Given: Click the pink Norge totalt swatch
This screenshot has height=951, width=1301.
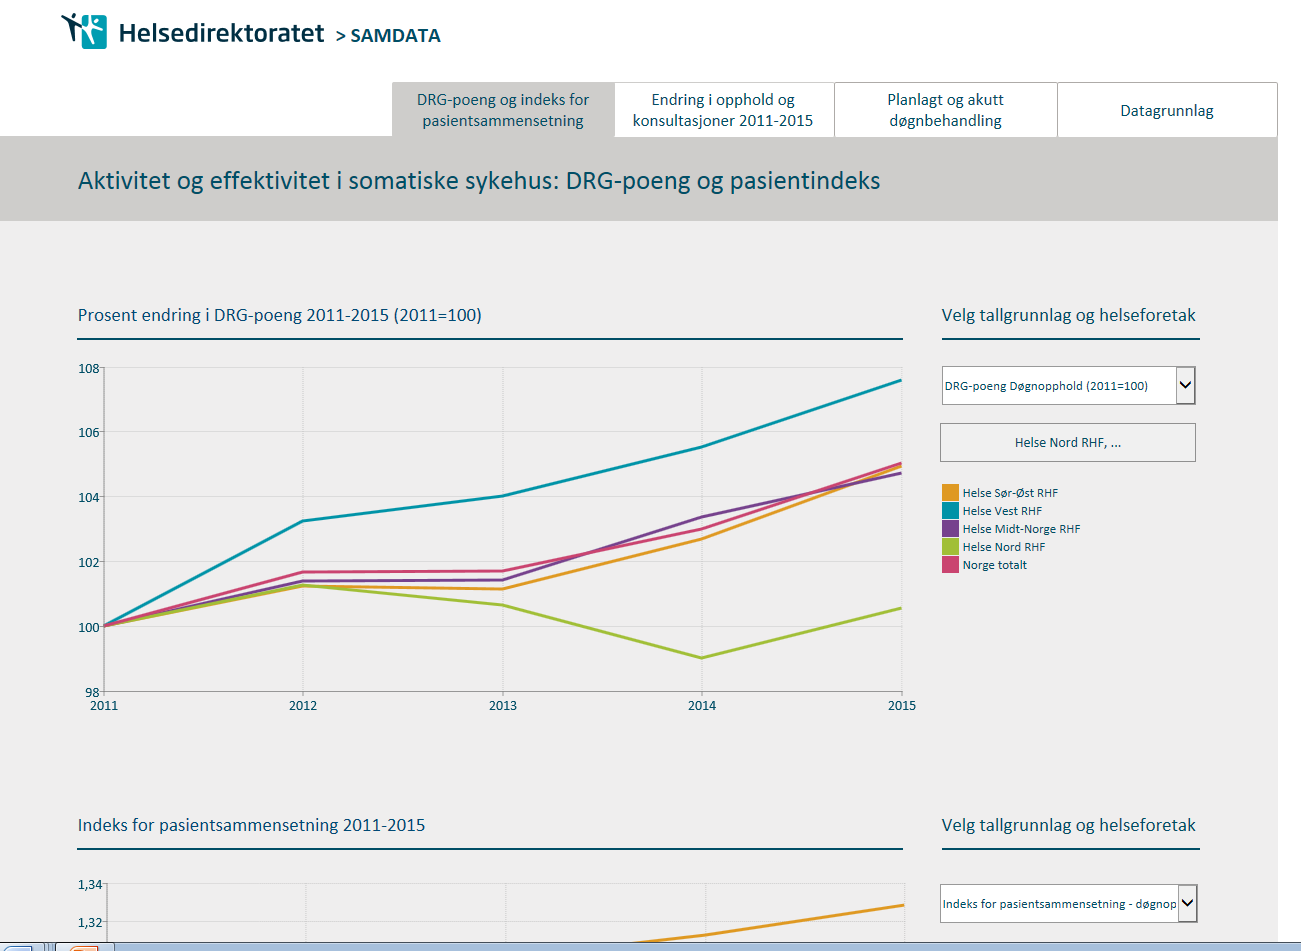Looking at the screenshot, I should coord(950,564).
